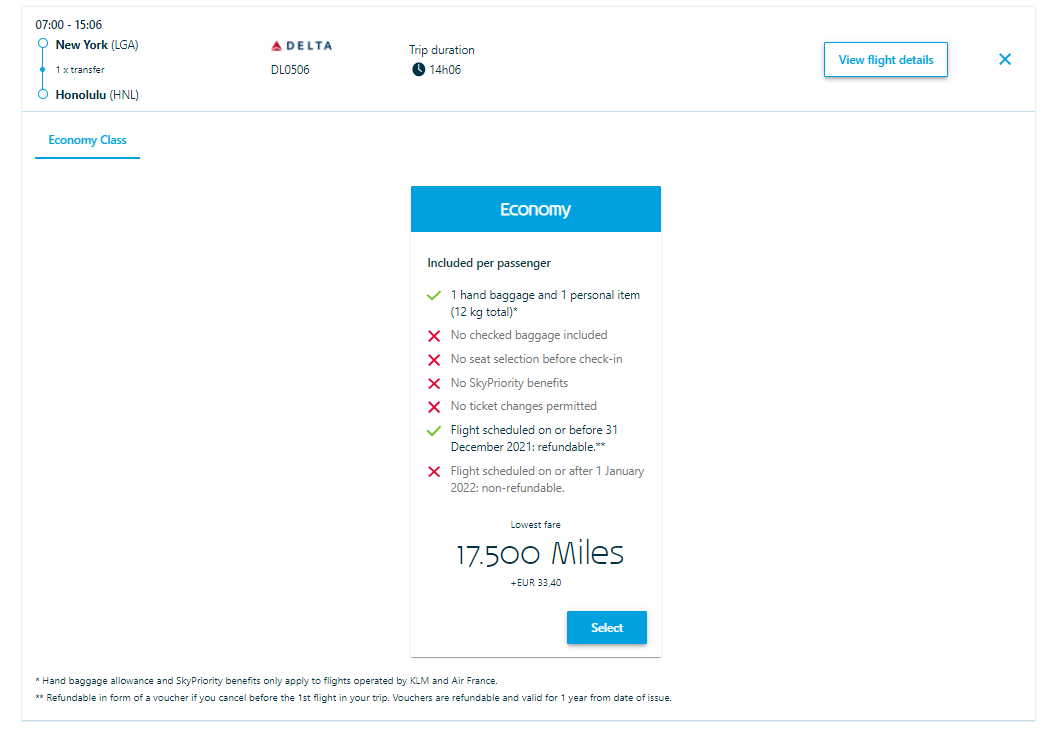Click the origin circle for New York
Screen dimensions: 1056x729
pyautogui.click(x=41, y=44)
